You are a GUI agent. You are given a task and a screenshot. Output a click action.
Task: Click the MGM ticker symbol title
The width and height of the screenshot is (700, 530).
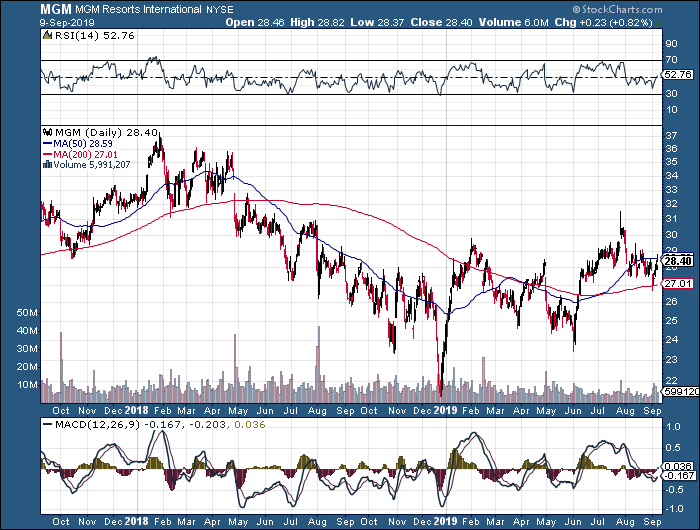[56, 9]
